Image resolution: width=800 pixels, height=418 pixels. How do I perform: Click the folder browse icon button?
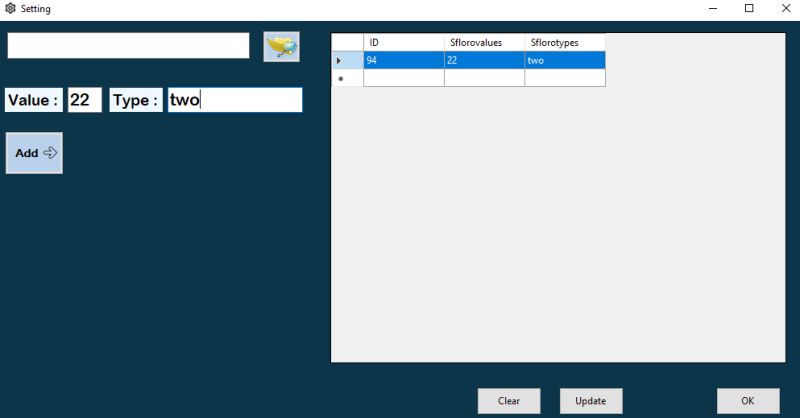pyautogui.click(x=281, y=46)
